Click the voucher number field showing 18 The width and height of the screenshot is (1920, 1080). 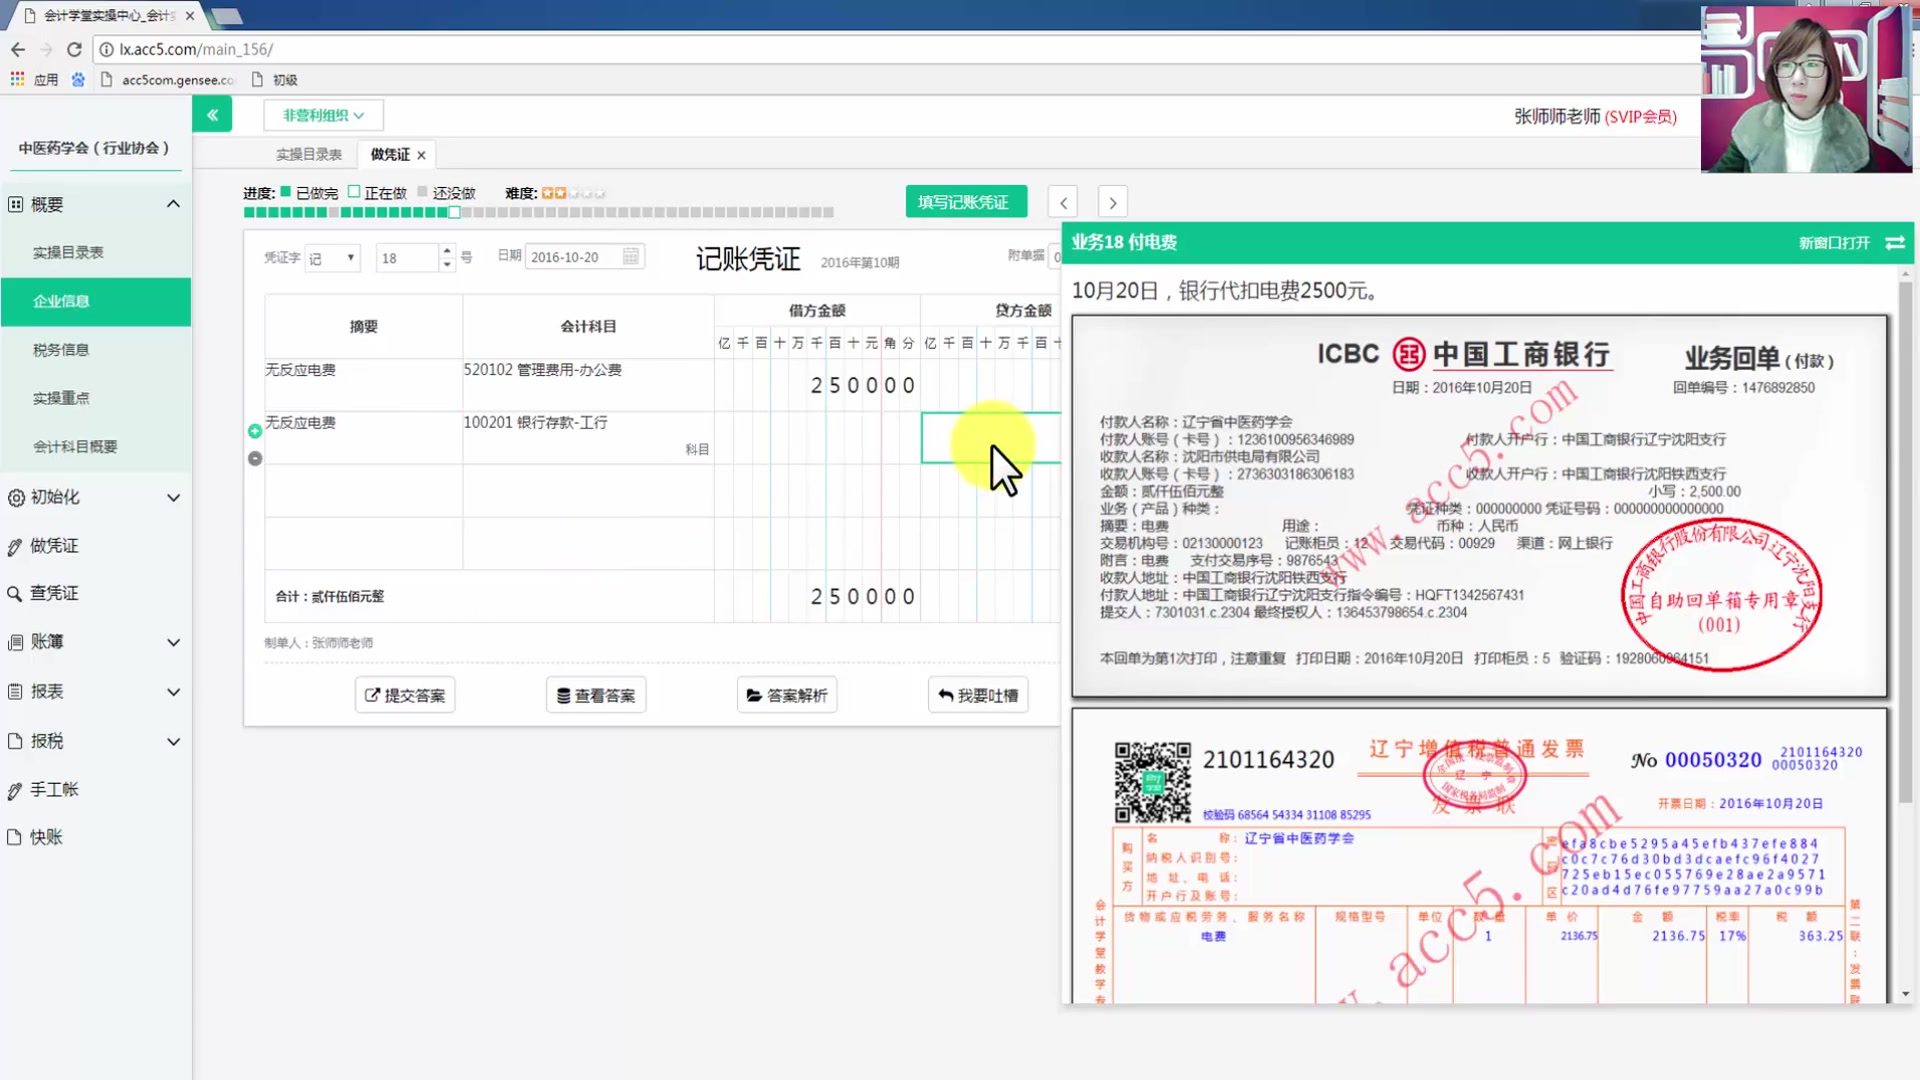click(x=405, y=257)
